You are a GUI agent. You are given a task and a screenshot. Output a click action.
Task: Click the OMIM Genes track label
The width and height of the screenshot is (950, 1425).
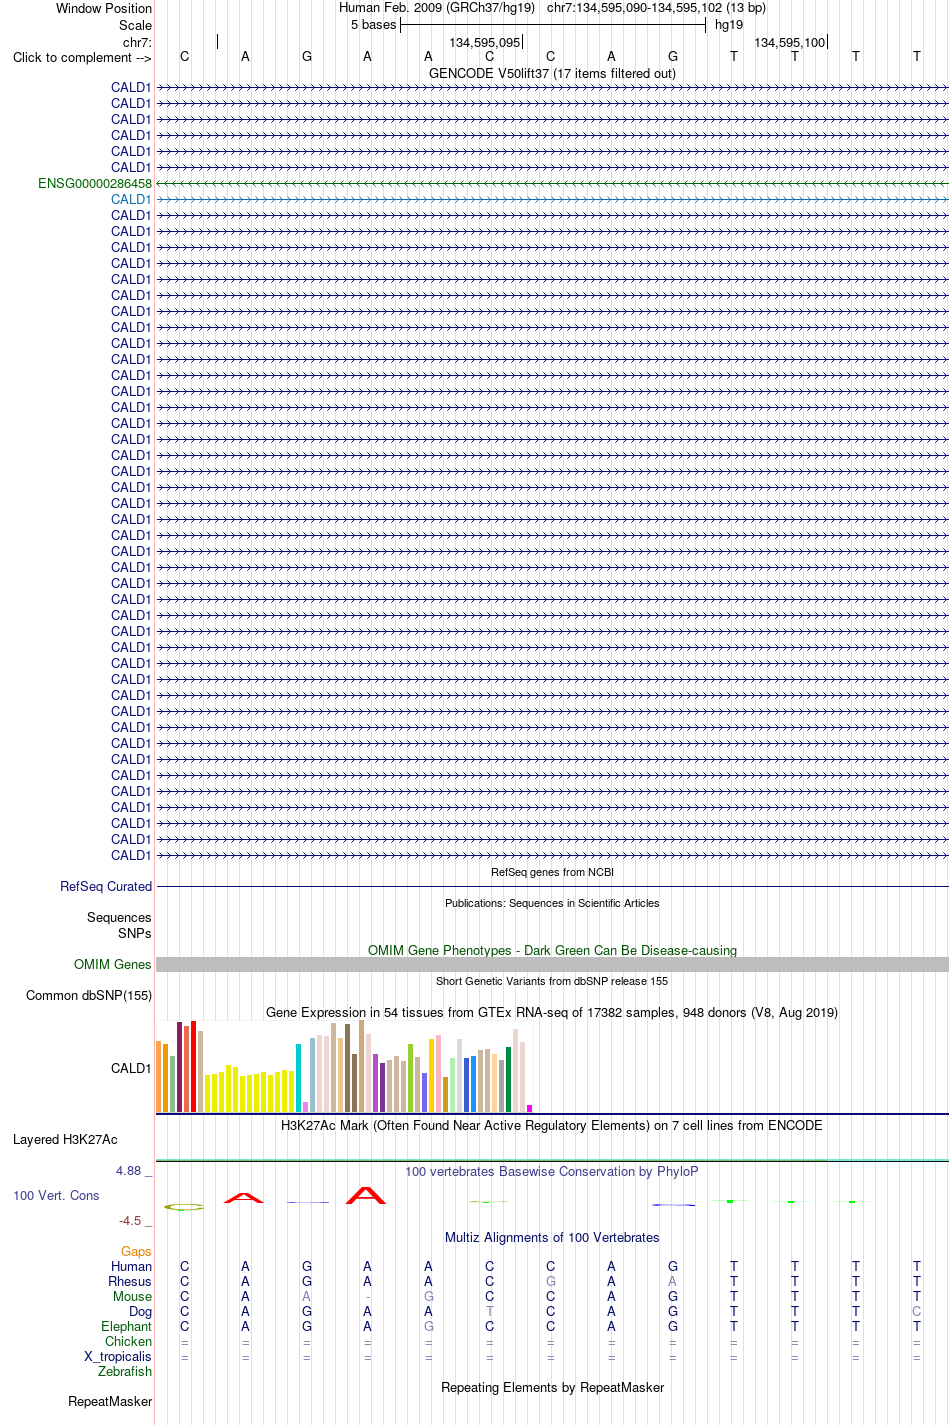pos(113,964)
